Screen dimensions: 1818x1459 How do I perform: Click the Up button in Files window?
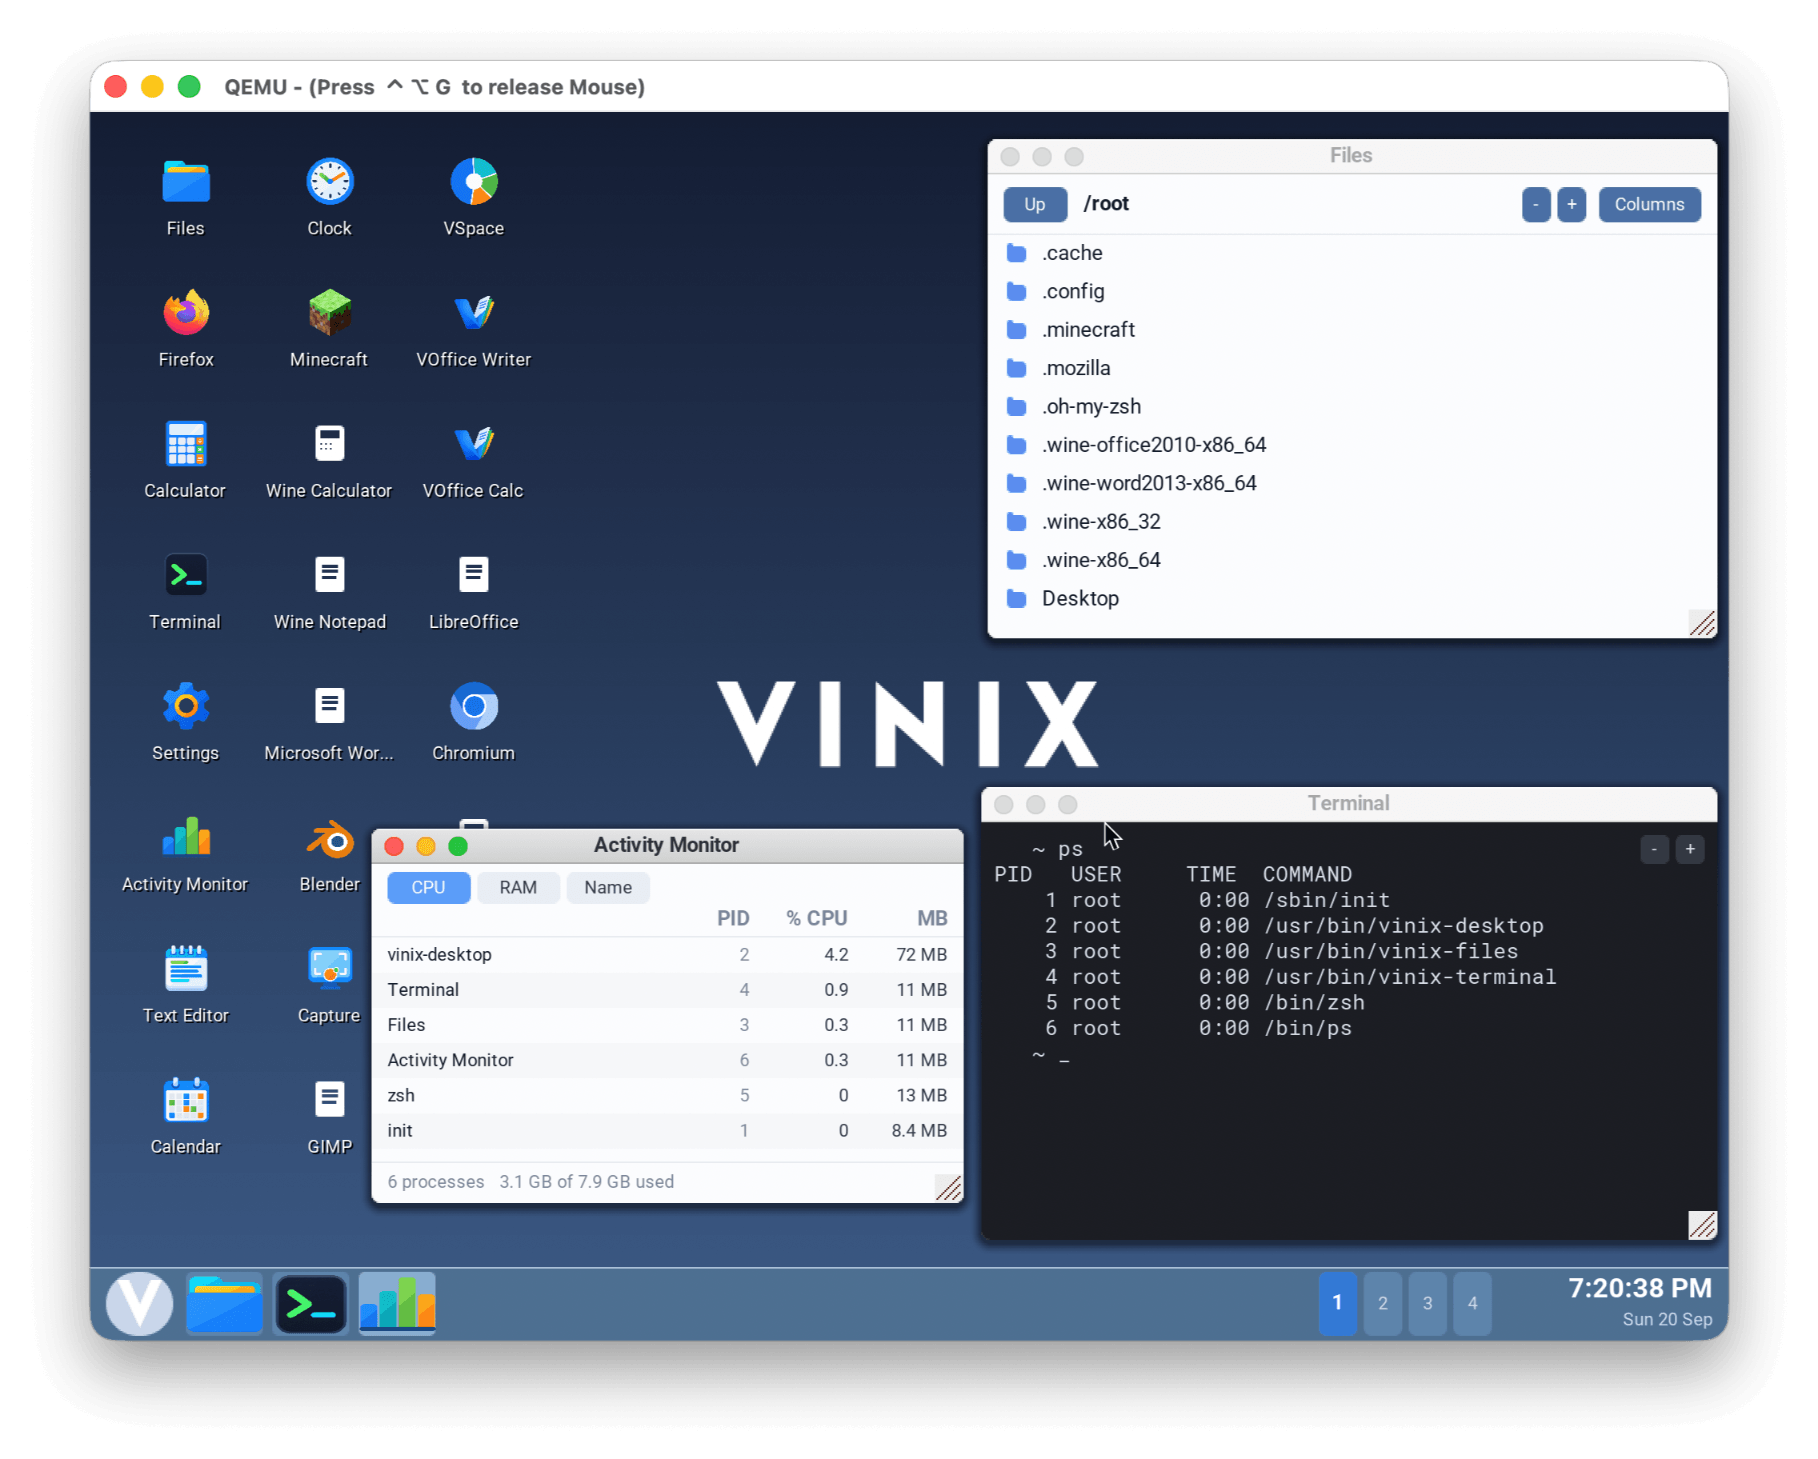1035,204
